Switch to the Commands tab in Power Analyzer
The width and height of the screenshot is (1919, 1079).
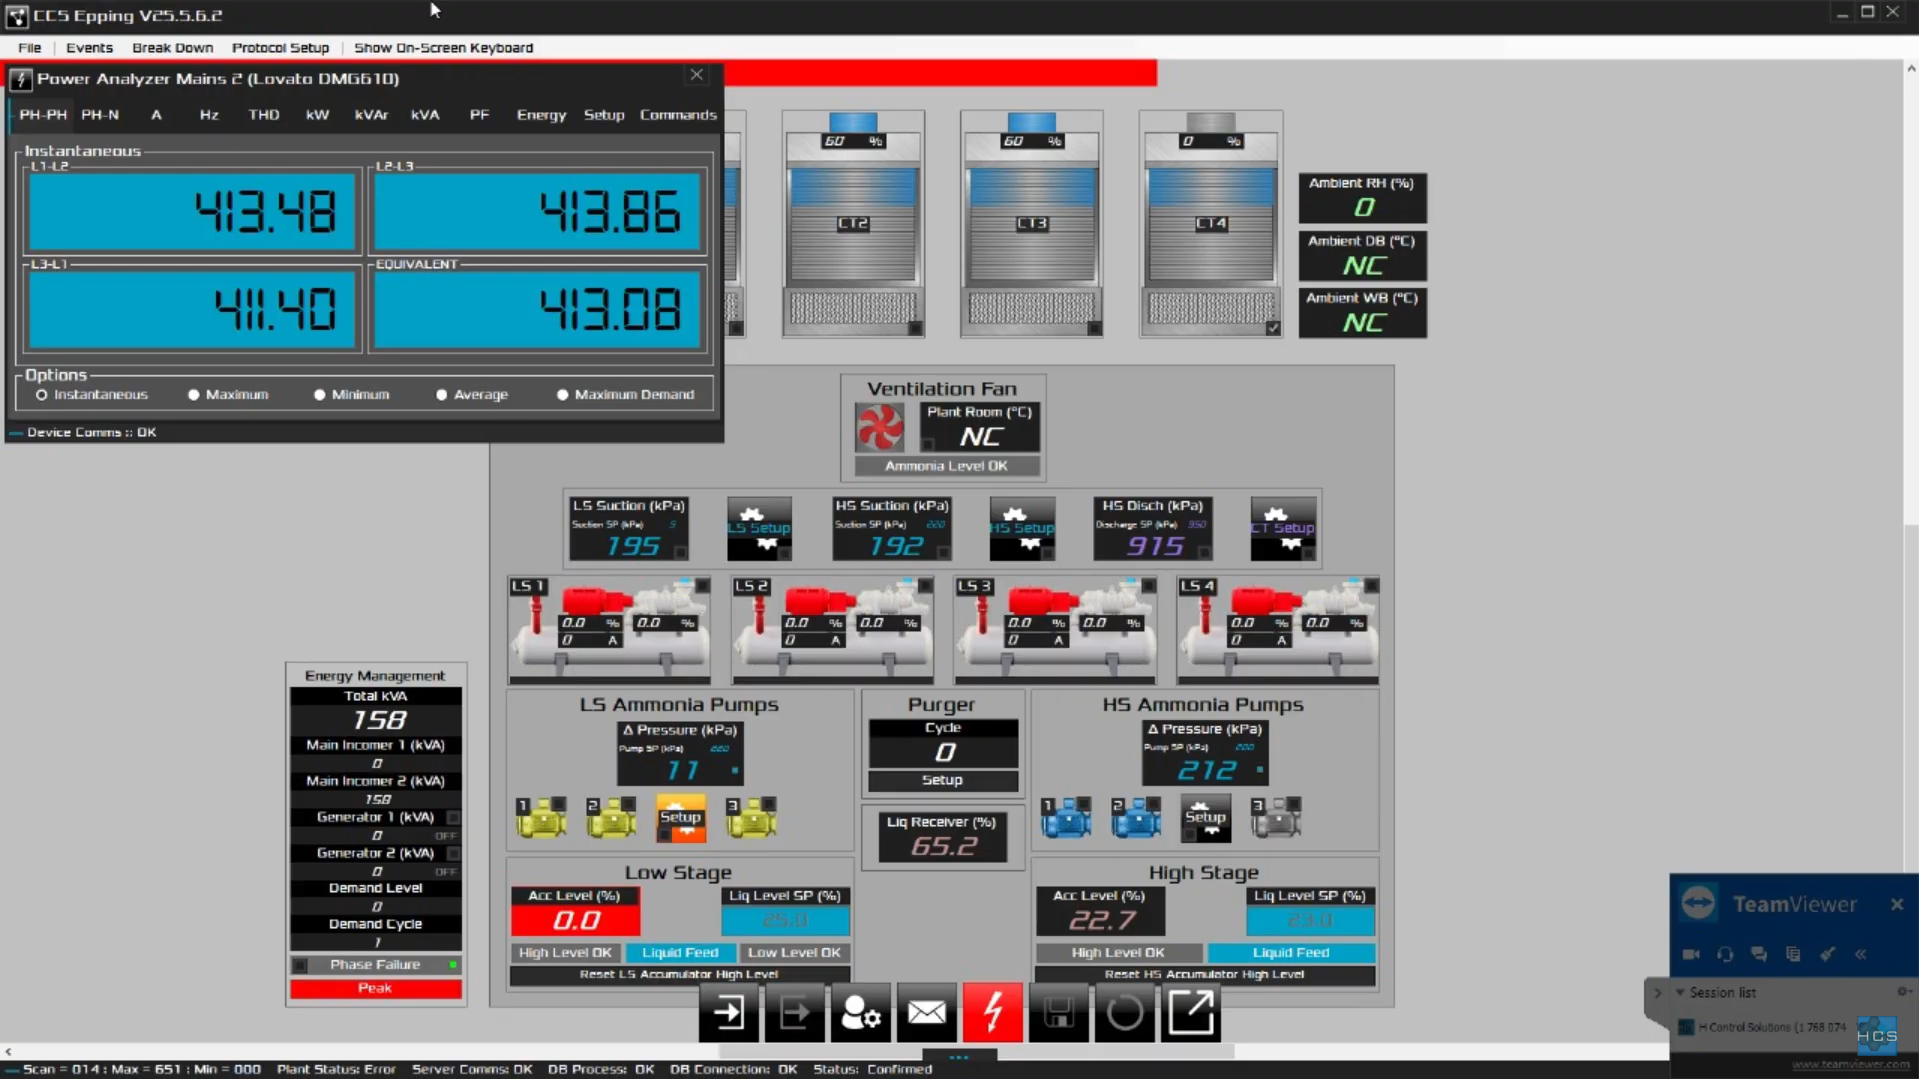678,115
